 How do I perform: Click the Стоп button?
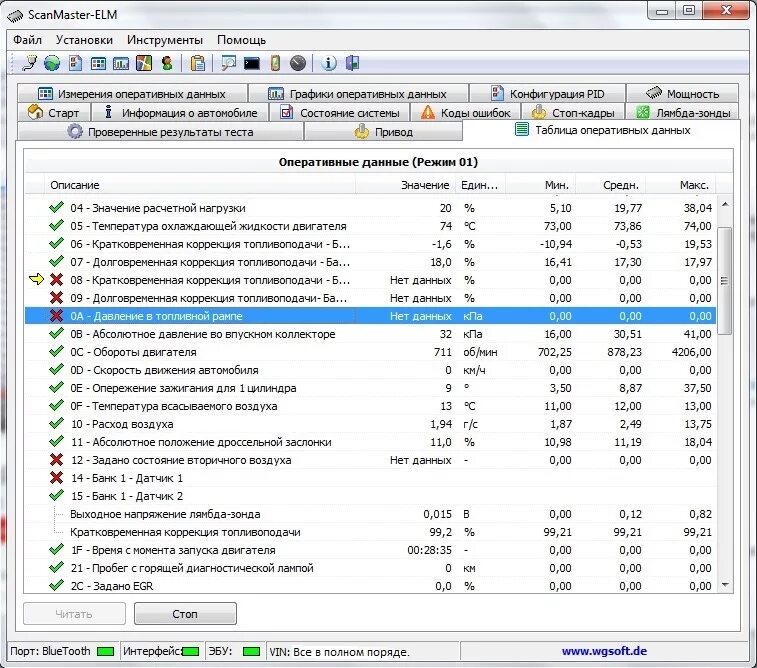click(185, 613)
